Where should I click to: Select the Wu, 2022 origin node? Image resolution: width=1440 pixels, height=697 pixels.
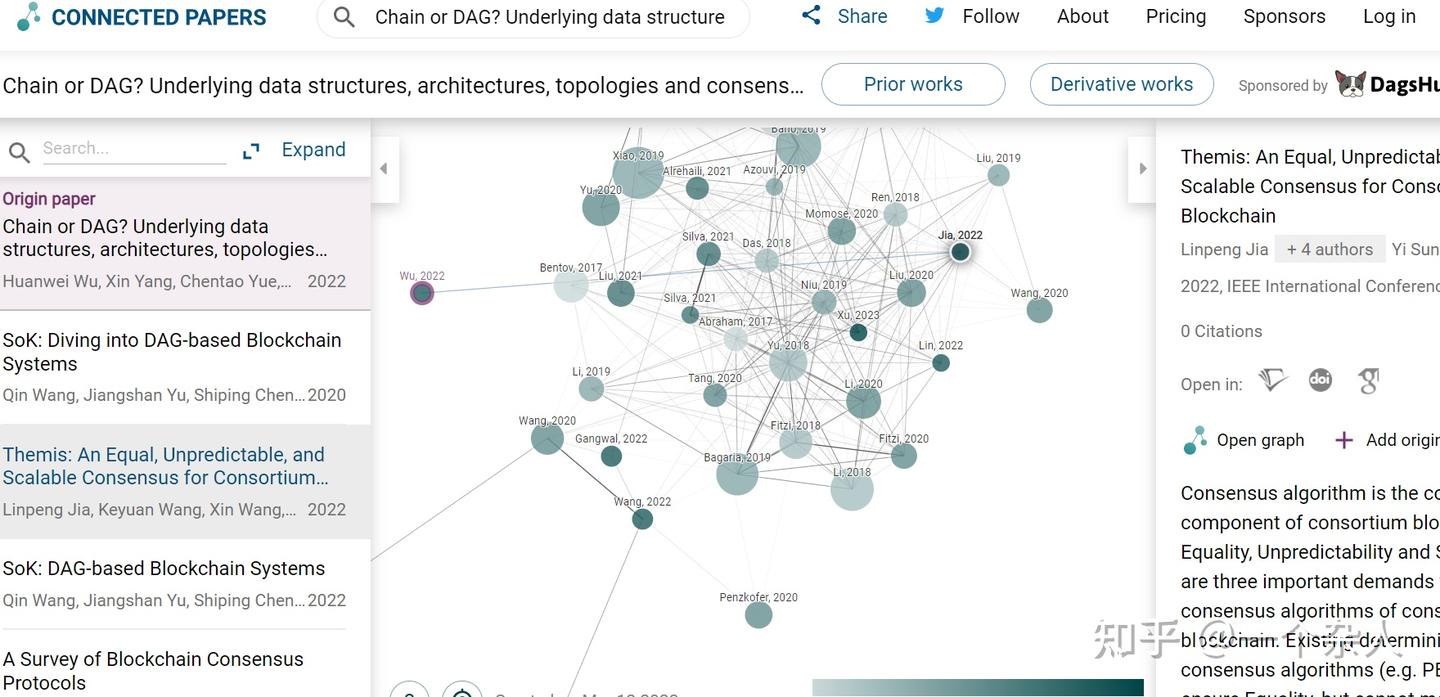[x=422, y=293]
